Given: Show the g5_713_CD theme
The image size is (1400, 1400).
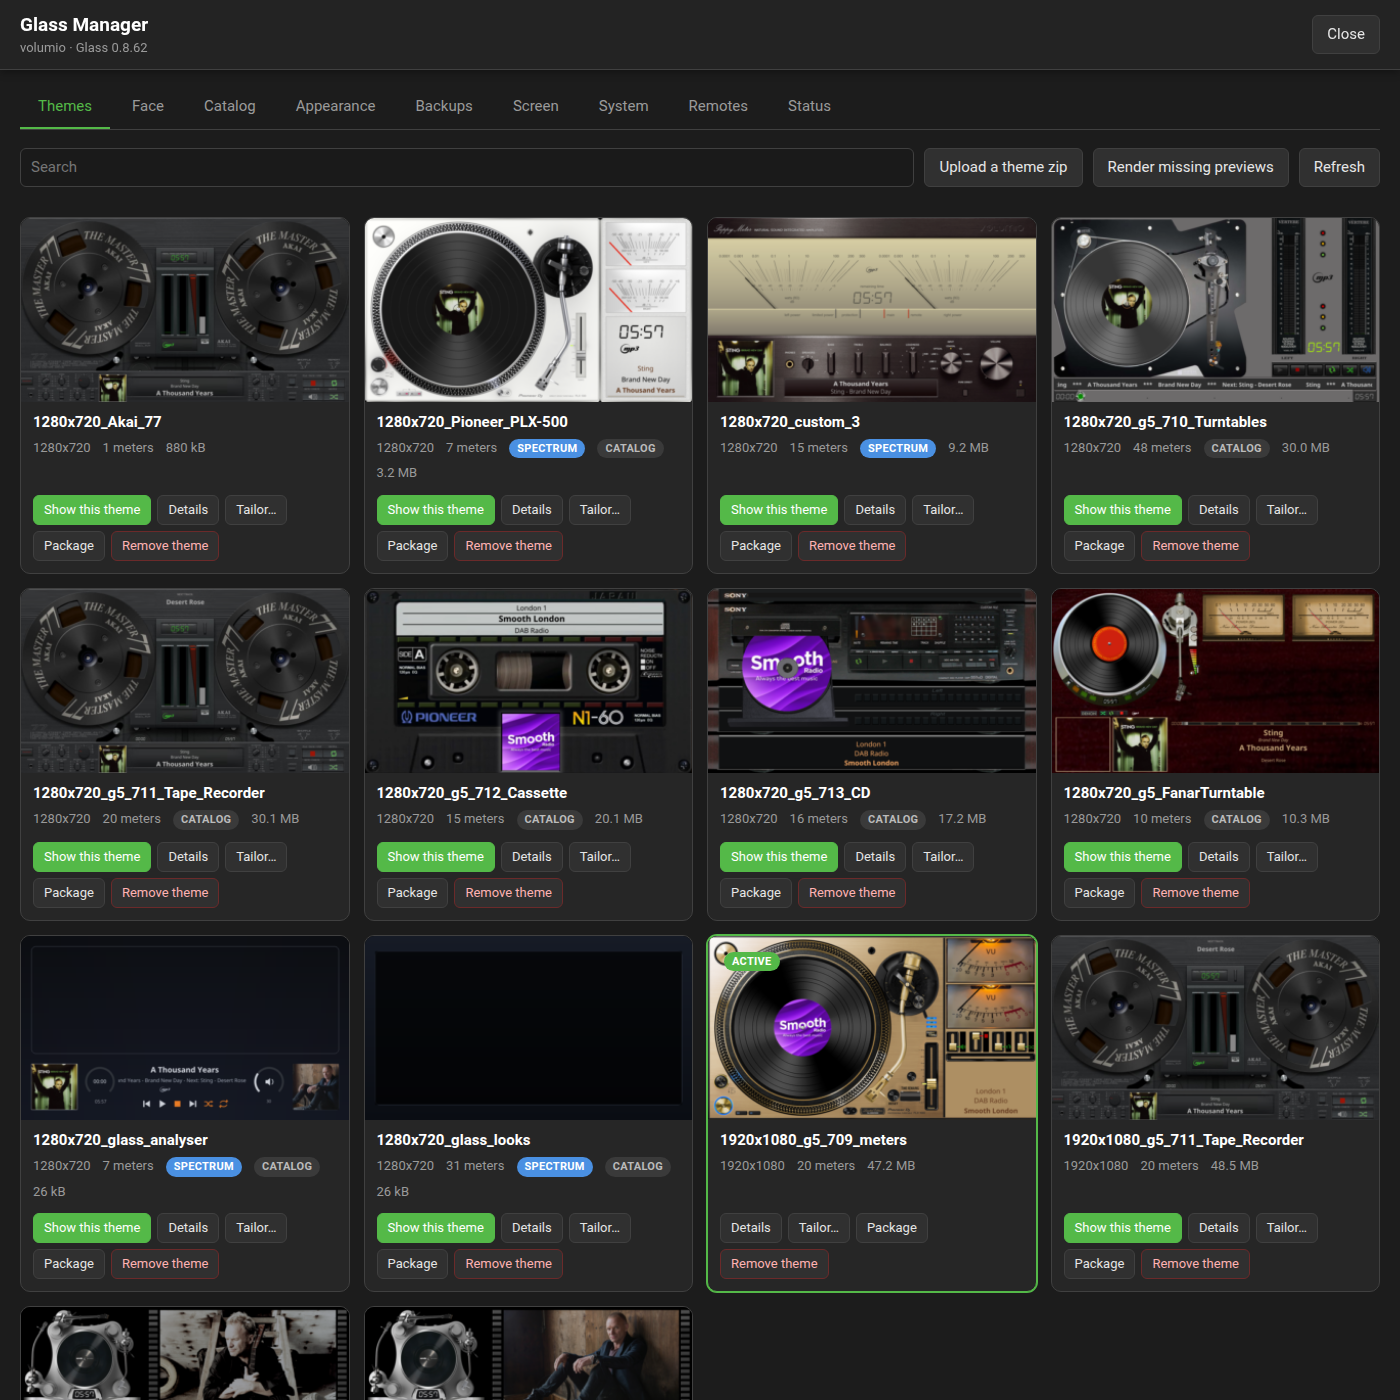Looking at the screenshot, I should pyautogui.click(x=779, y=857).
